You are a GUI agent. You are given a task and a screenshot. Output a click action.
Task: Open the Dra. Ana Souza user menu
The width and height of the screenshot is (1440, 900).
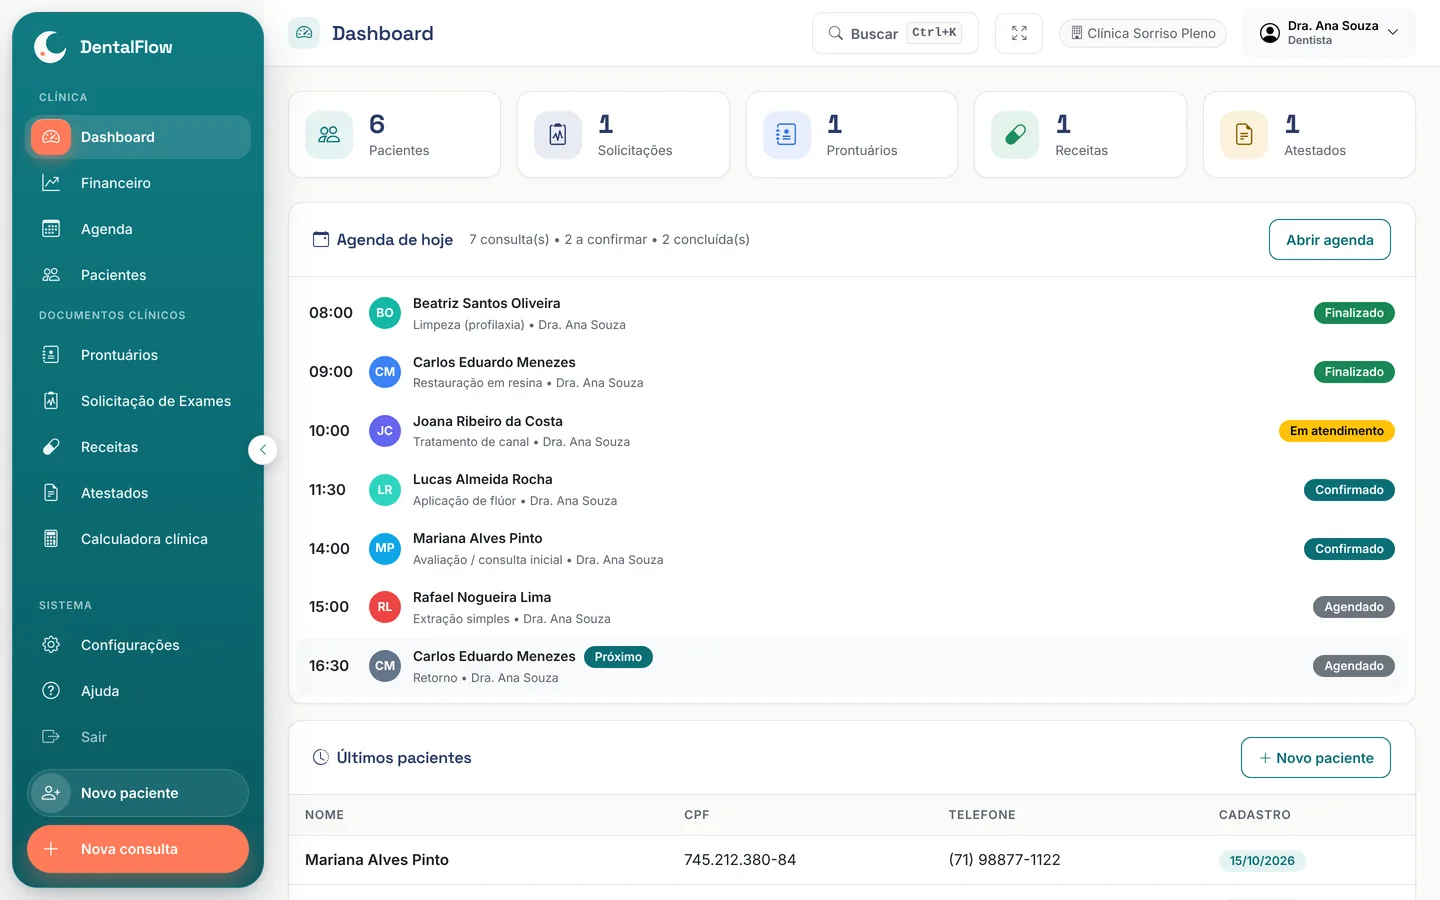pos(1329,33)
